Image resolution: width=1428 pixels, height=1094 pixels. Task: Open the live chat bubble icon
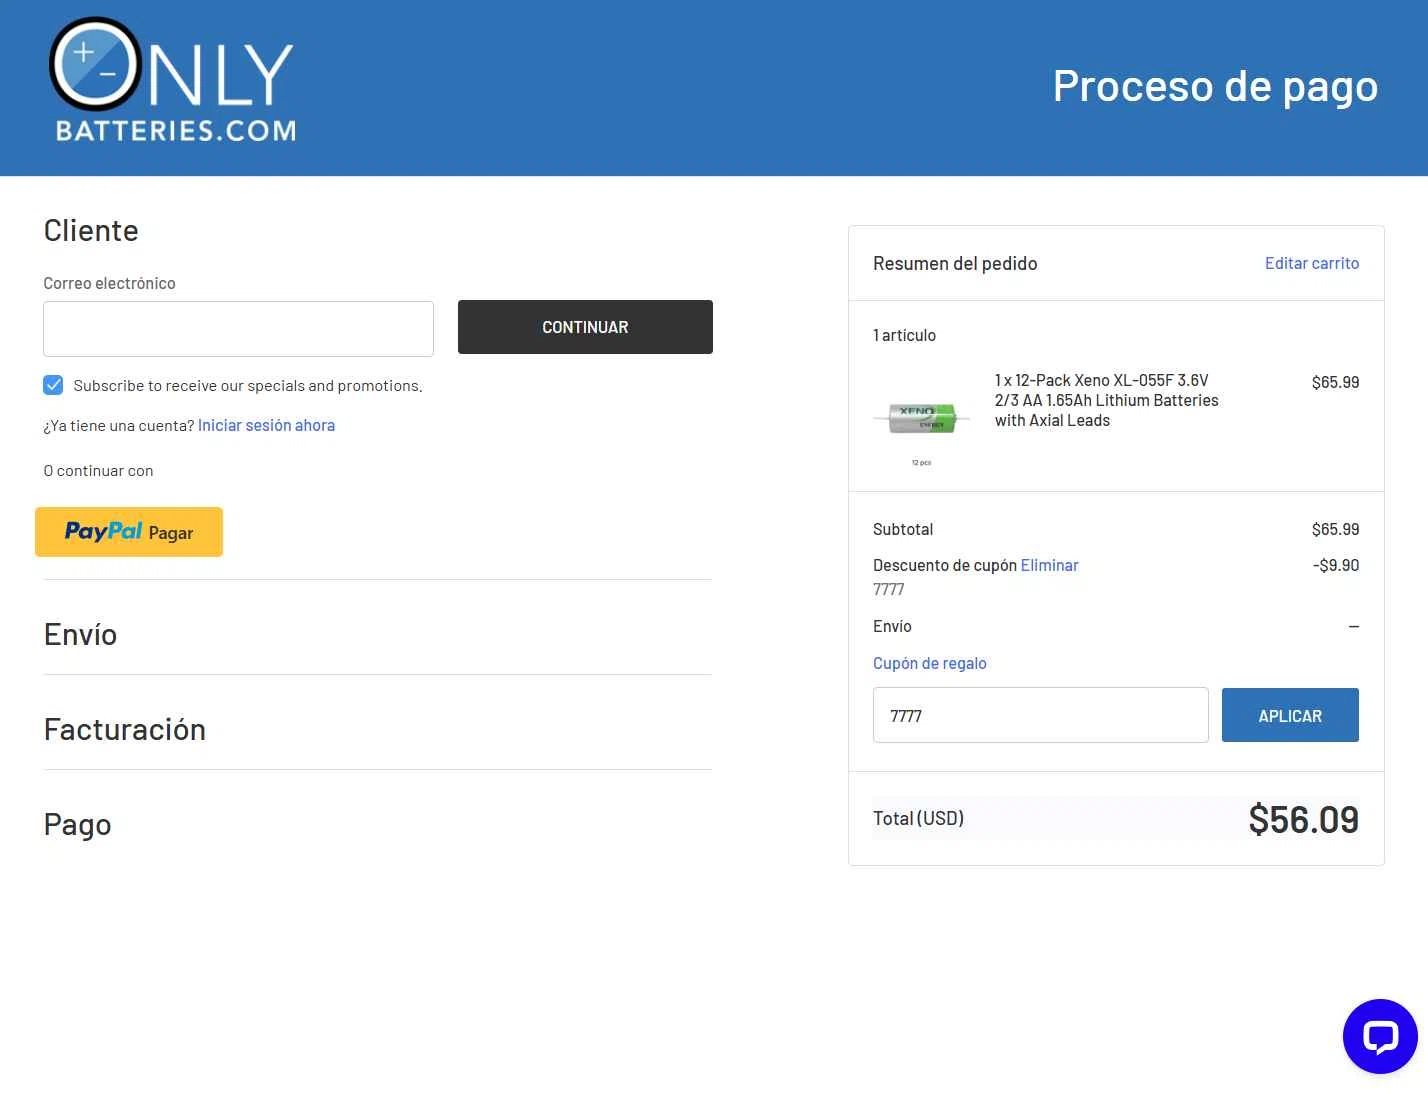1380,1036
